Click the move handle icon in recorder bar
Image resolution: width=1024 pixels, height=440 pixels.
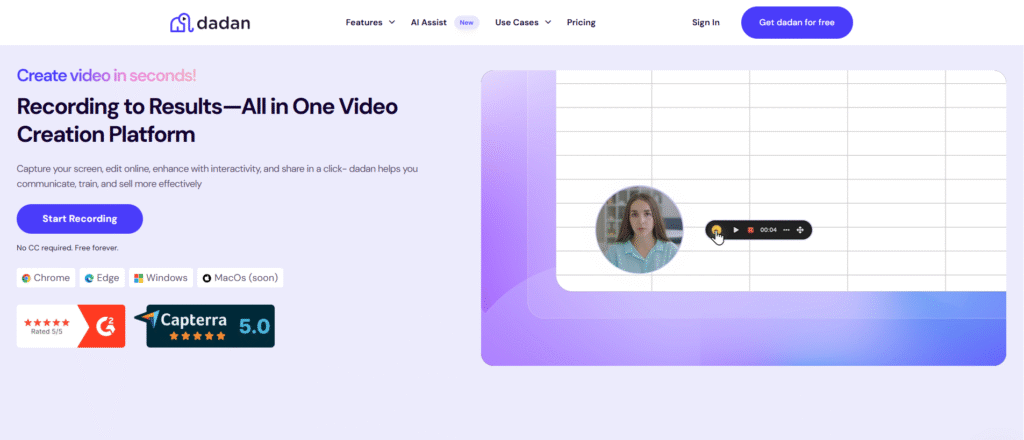pos(800,230)
